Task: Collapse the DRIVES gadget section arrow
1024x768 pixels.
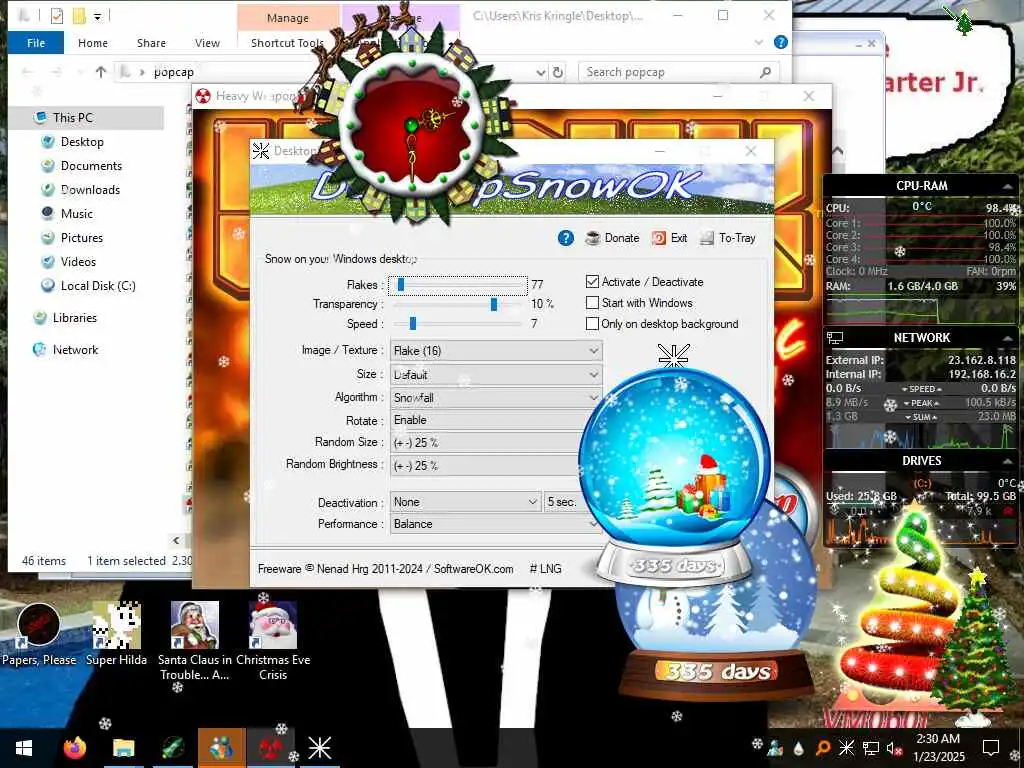Action: (1007, 460)
